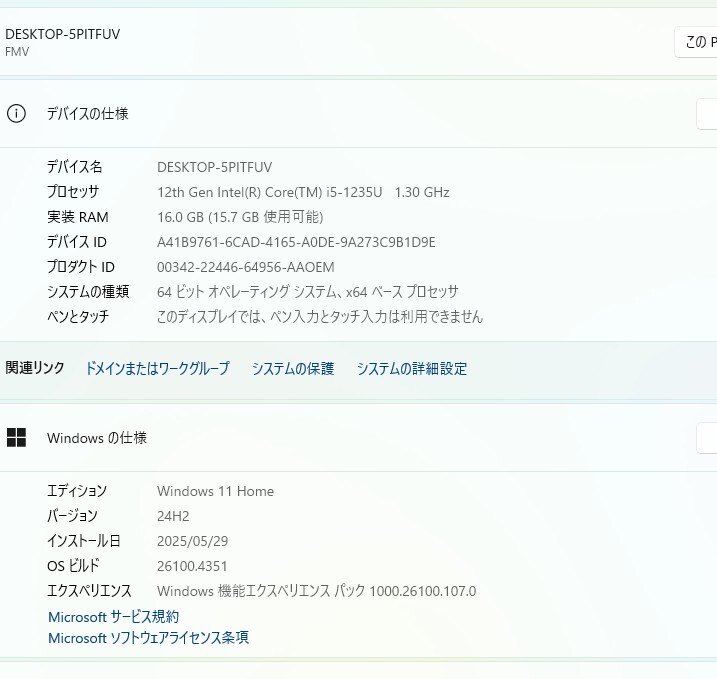Collapse the Windows の仕様 section title
717x679 pixels.
click(x=97, y=438)
